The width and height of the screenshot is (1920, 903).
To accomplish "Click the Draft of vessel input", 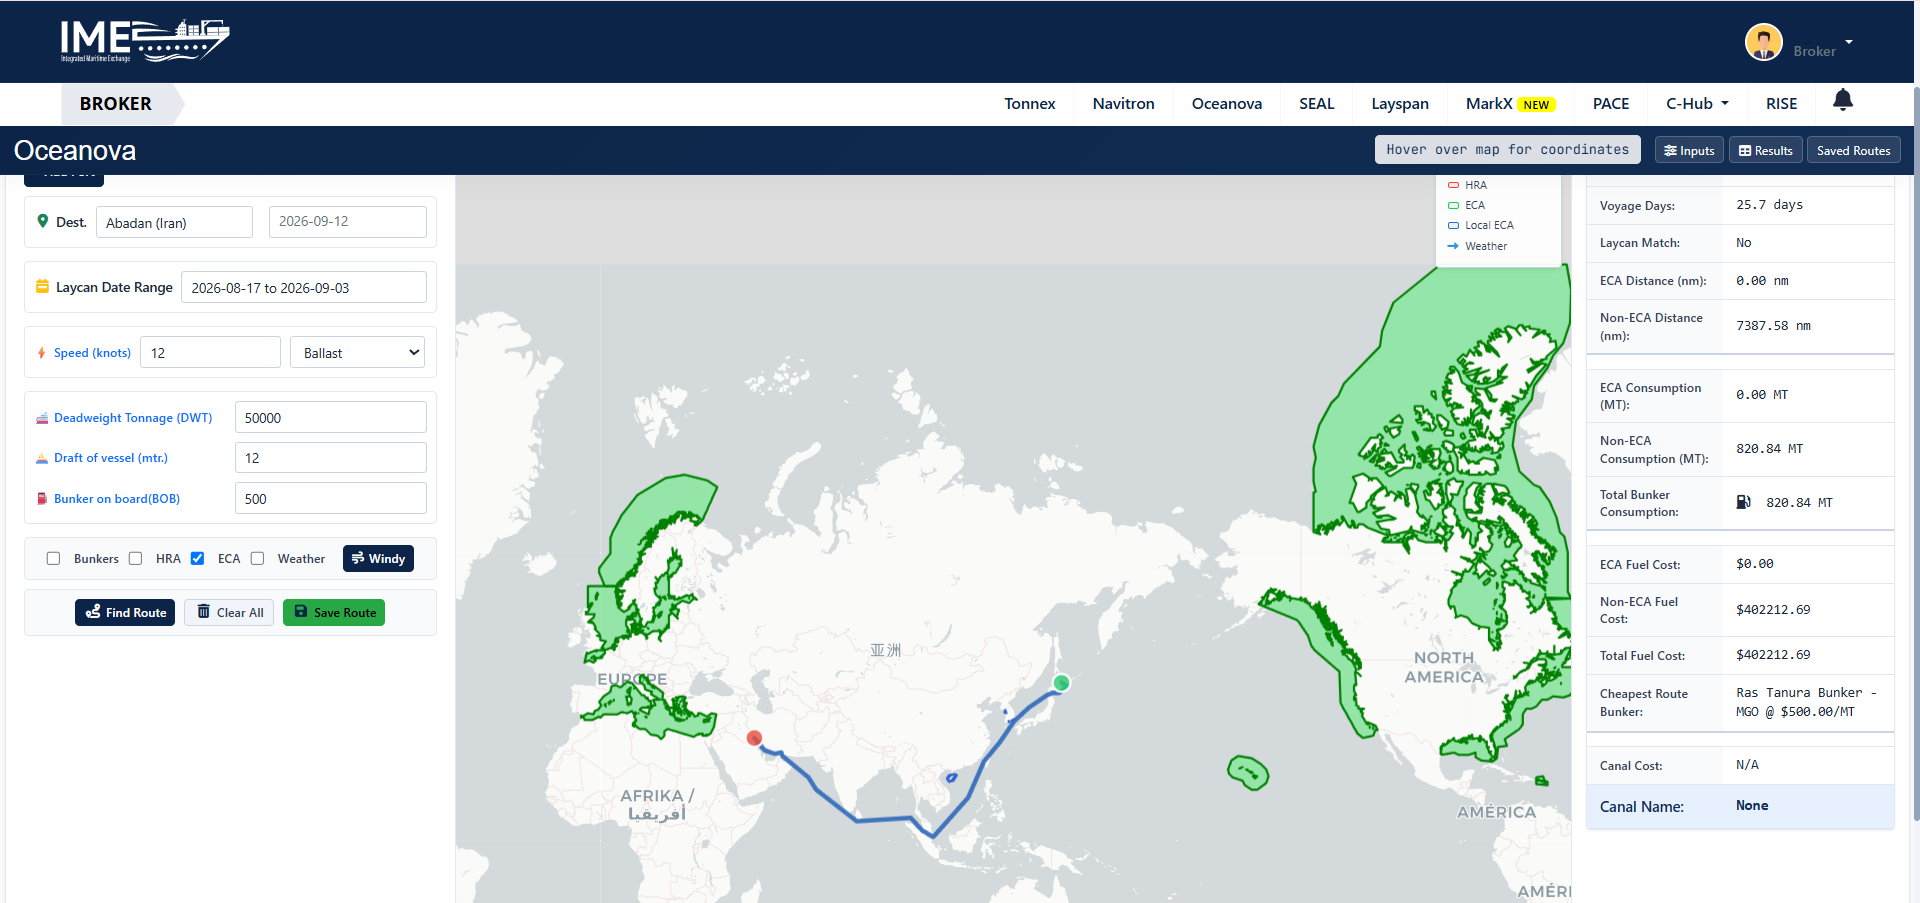I will tap(331, 458).
